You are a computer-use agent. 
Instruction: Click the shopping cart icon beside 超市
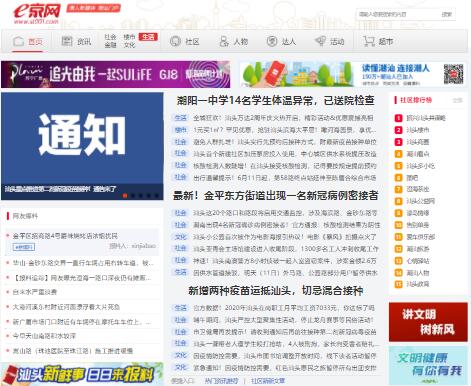click(369, 41)
